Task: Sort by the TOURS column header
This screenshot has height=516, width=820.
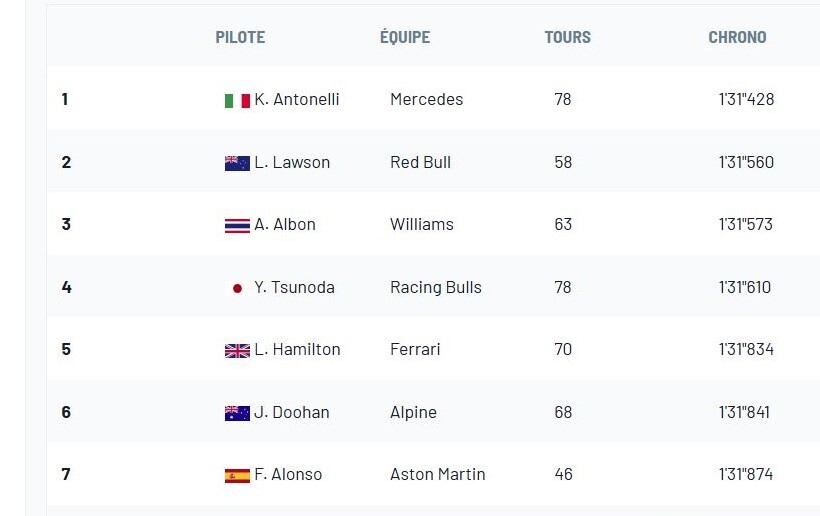Action: coord(567,37)
